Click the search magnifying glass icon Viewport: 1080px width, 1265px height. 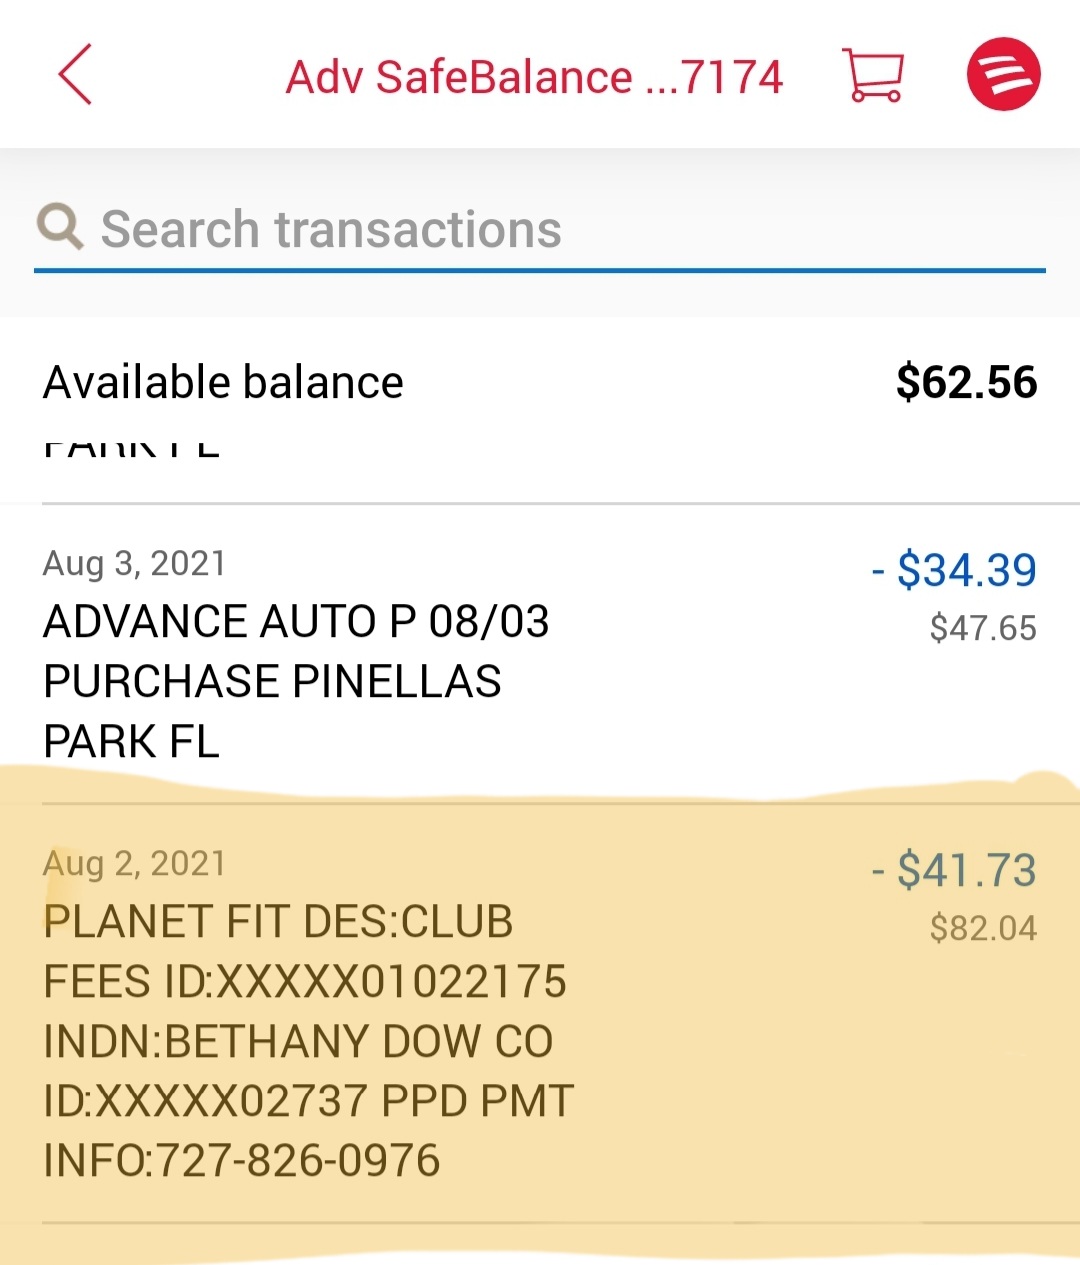[60, 227]
